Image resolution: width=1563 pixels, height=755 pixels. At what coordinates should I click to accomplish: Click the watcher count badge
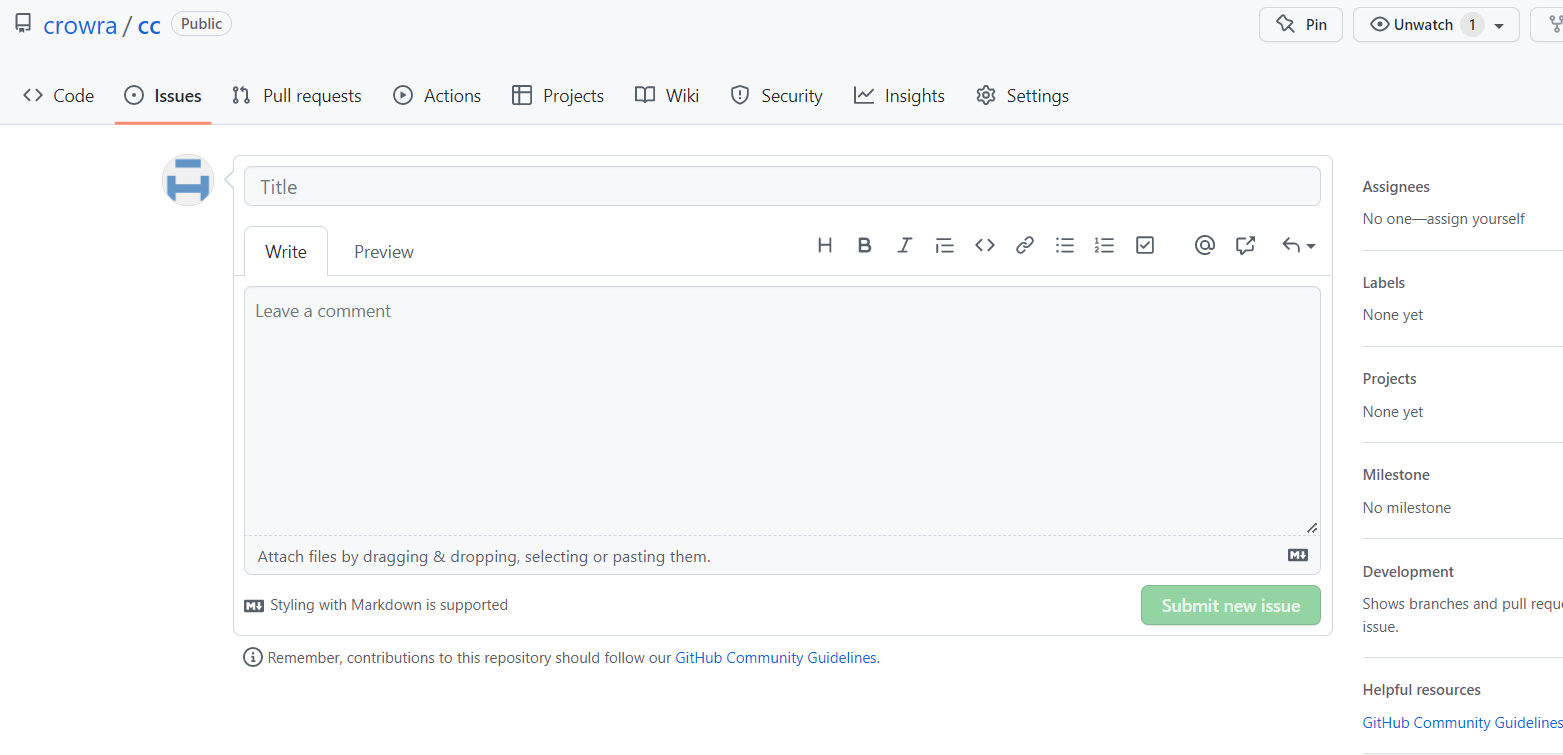coord(1472,25)
